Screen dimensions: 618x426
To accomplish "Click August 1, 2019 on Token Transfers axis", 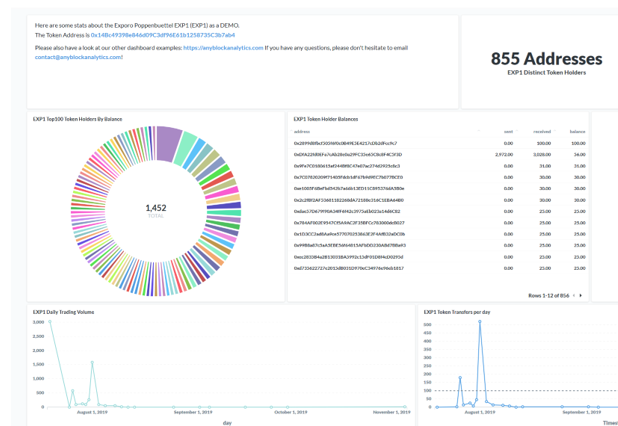I will click(480, 412).
